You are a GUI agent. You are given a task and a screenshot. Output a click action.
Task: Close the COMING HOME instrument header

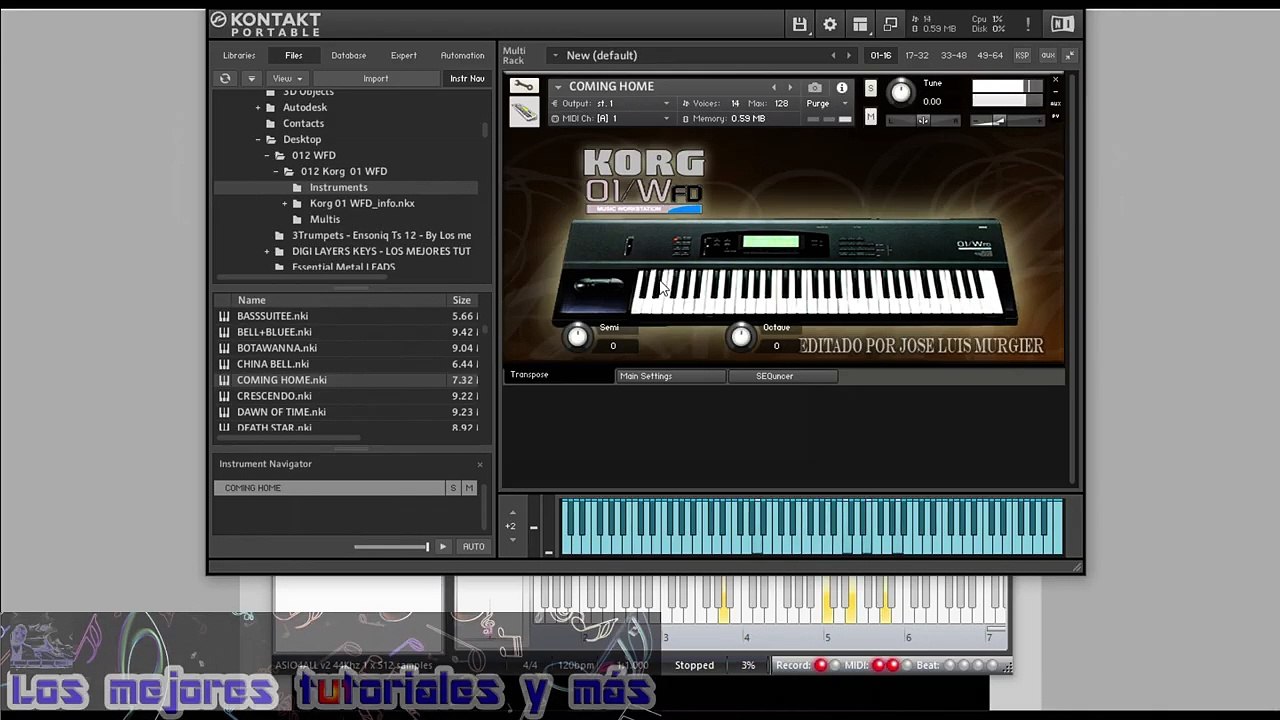(x=1055, y=80)
